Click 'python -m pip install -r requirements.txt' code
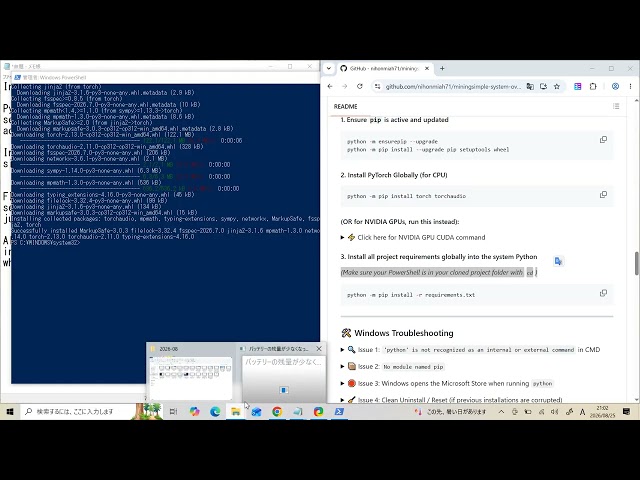640x480 pixels. coord(411,295)
